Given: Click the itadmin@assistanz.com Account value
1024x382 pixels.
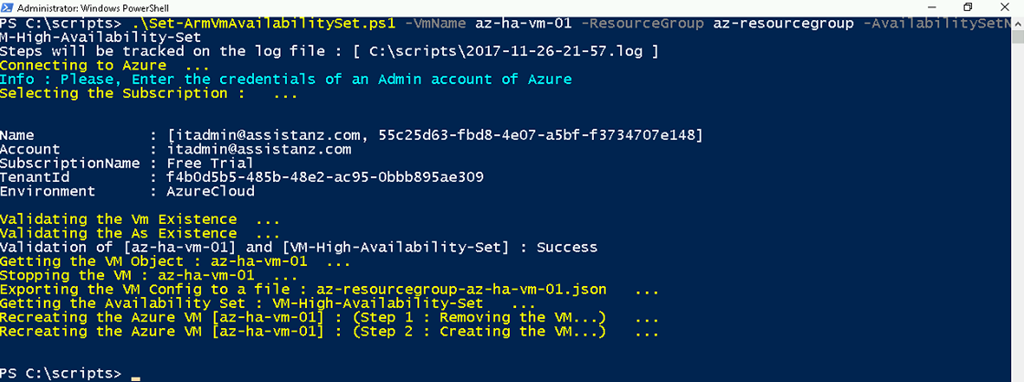Looking at the screenshot, I should coord(259,150).
